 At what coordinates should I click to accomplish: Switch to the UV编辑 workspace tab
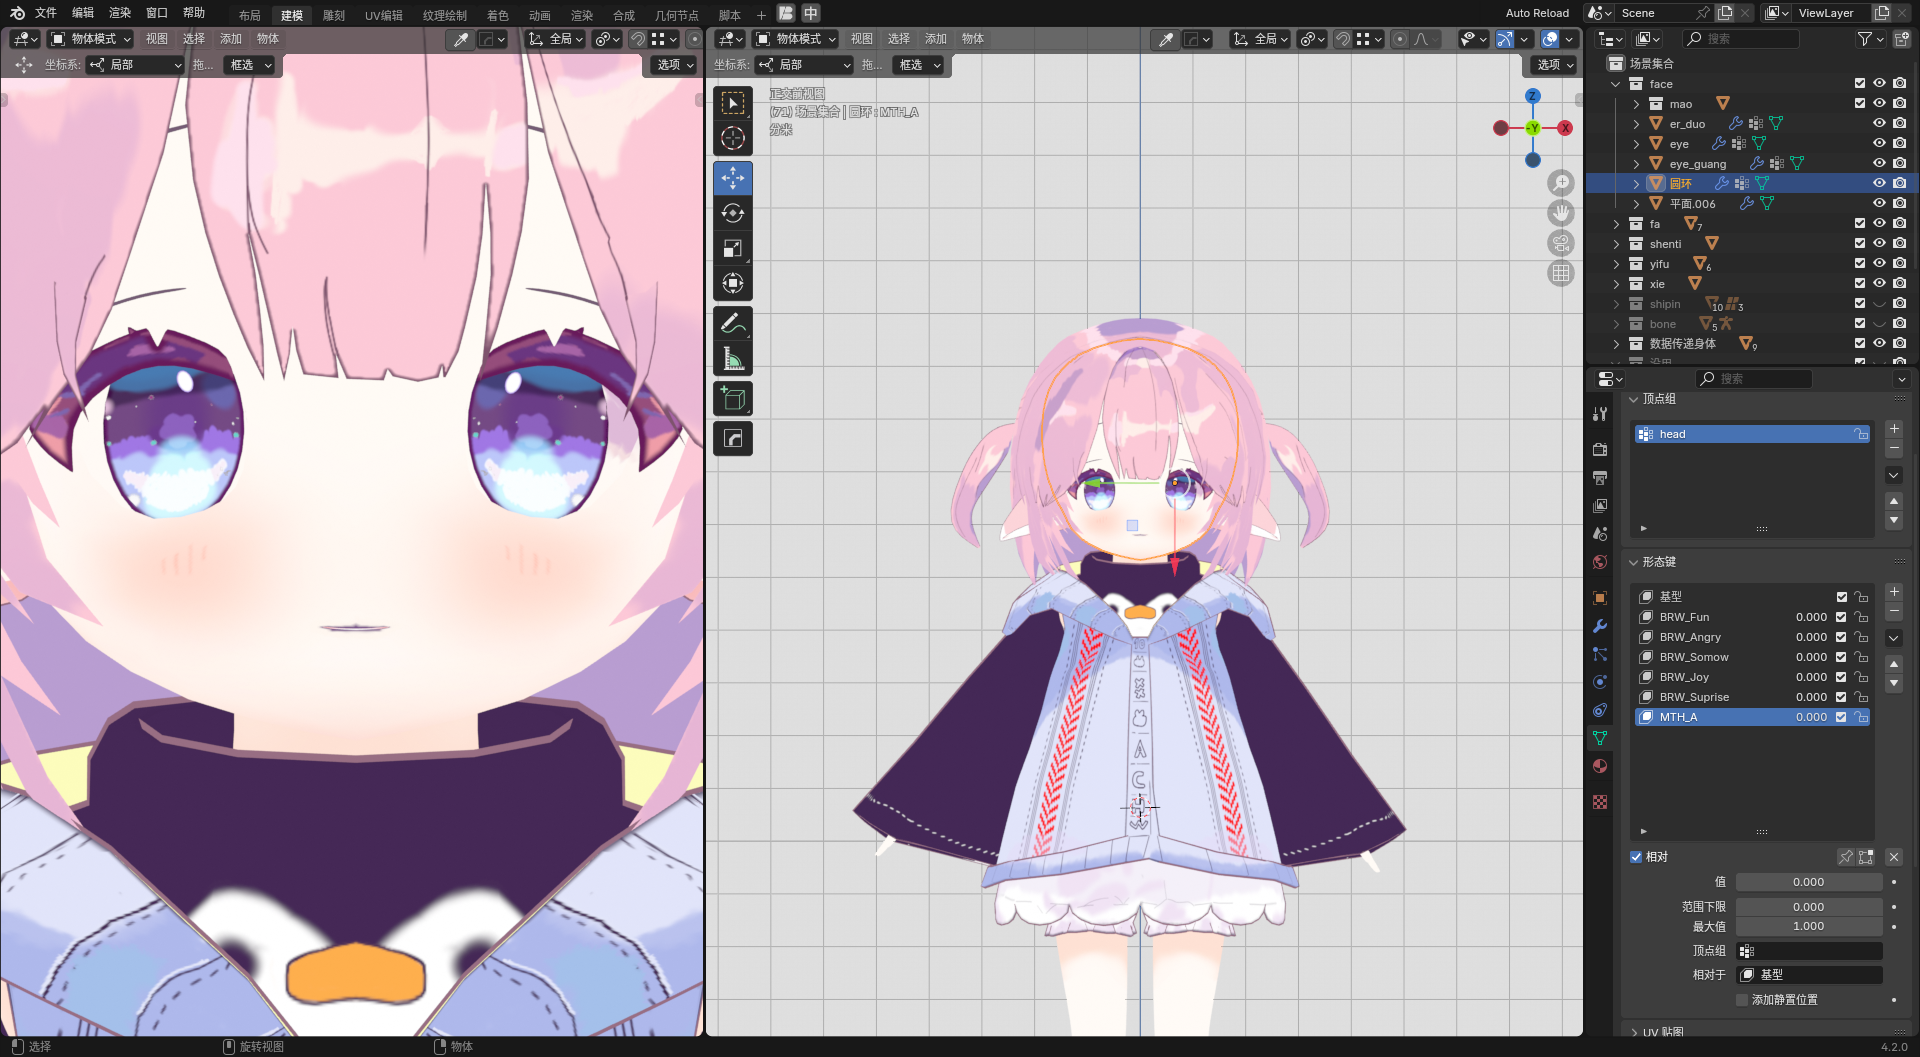pos(383,15)
